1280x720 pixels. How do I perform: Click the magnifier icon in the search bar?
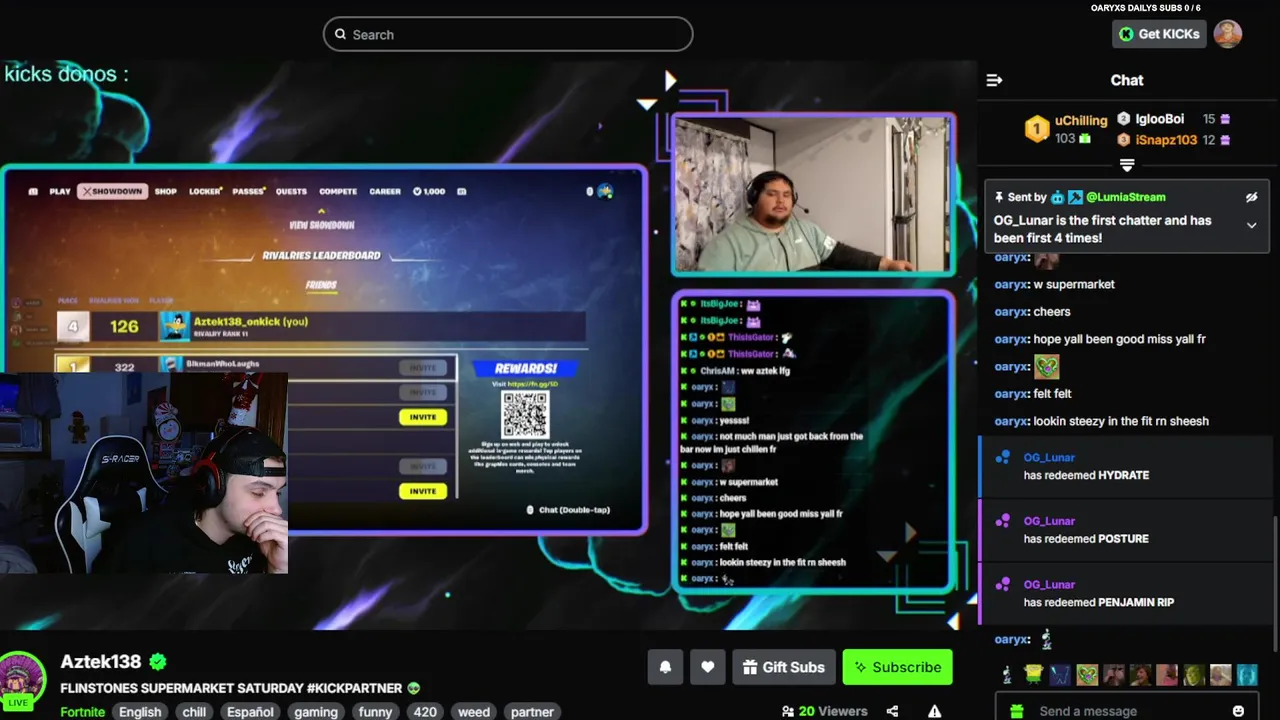pyautogui.click(x=340, y=34)
